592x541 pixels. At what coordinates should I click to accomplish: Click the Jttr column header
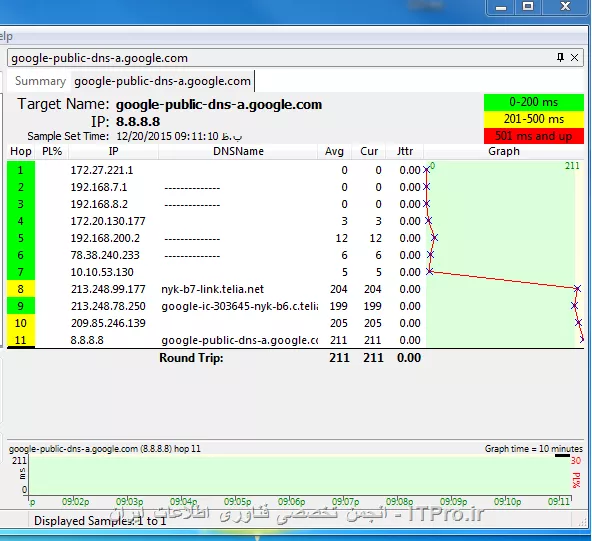(x=405, y=151)
